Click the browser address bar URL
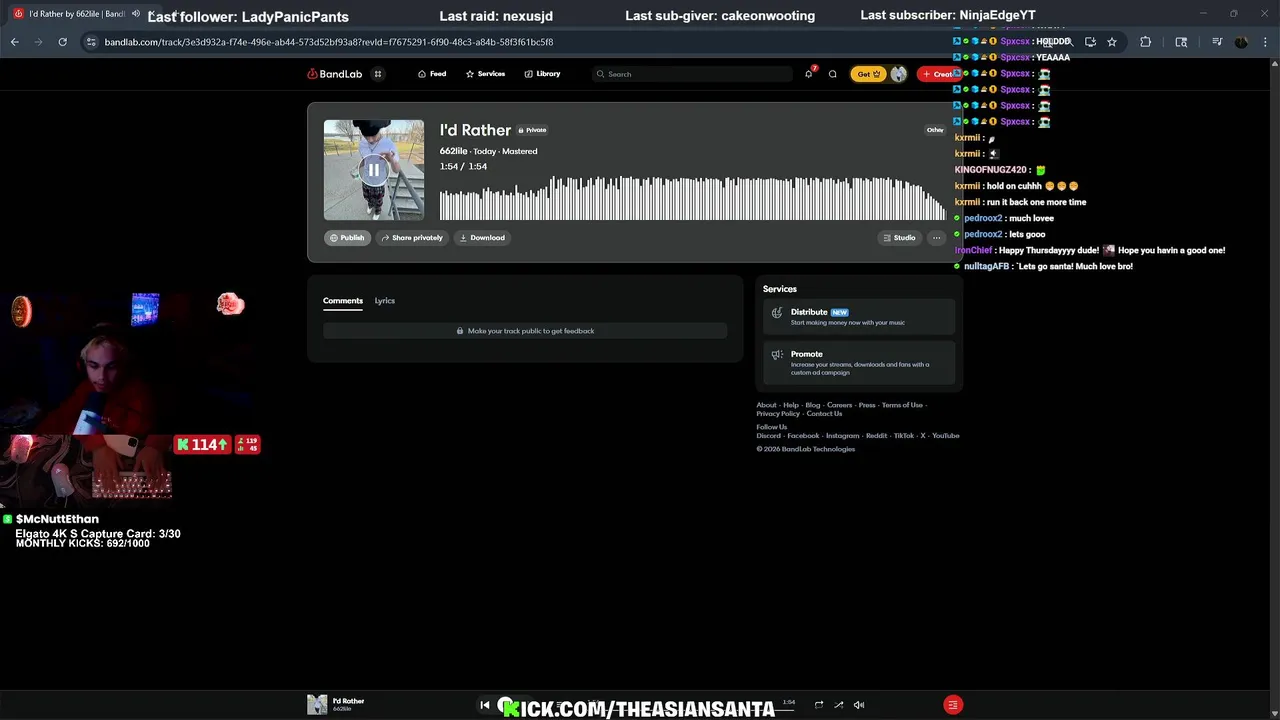1280x720 pixels. pos(329,42)
